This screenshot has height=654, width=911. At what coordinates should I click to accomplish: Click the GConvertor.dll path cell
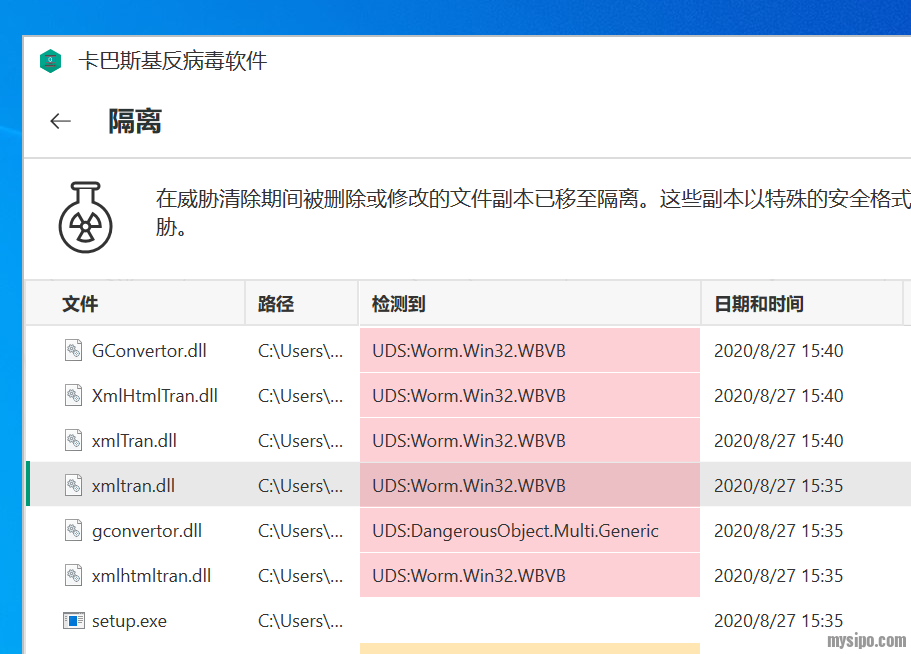300,351
